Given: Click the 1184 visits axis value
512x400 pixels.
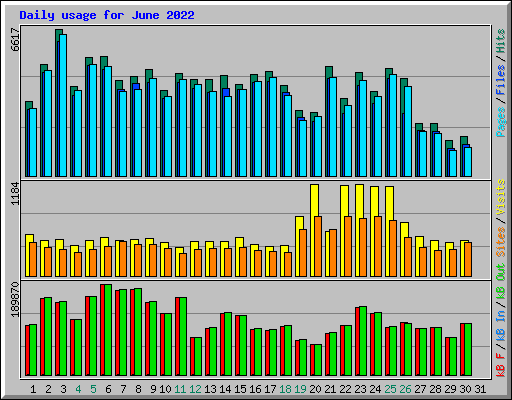Looking at the screenshot, I should tap(15, 193).
